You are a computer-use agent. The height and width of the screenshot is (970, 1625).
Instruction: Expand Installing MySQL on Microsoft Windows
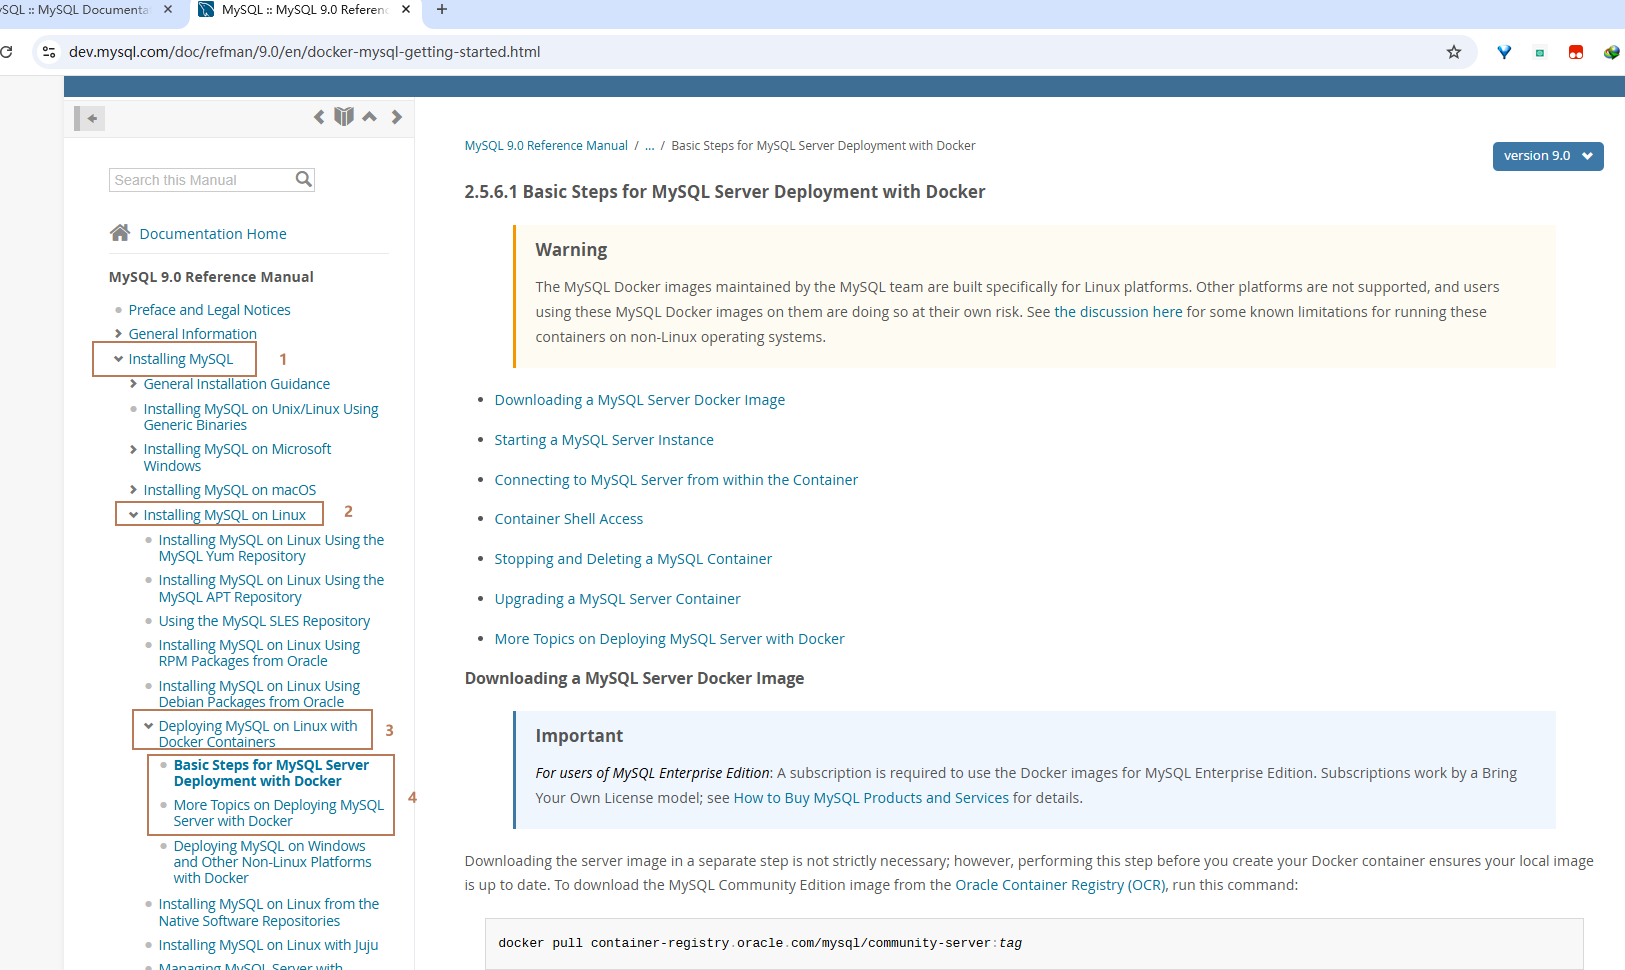133,450
